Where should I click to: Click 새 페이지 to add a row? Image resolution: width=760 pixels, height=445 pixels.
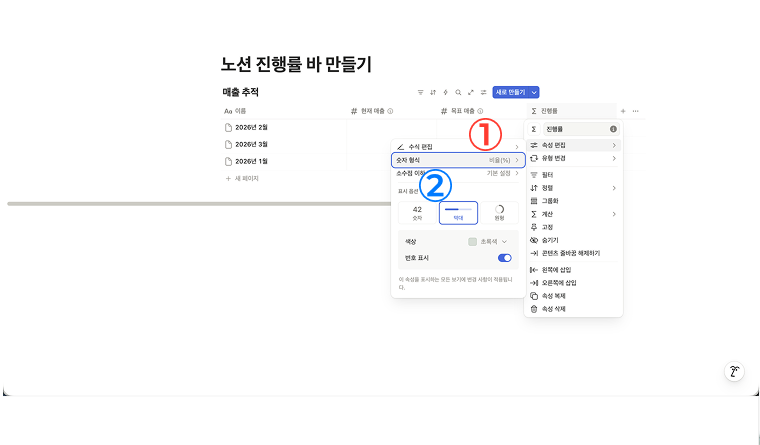[x=242, y=178]
